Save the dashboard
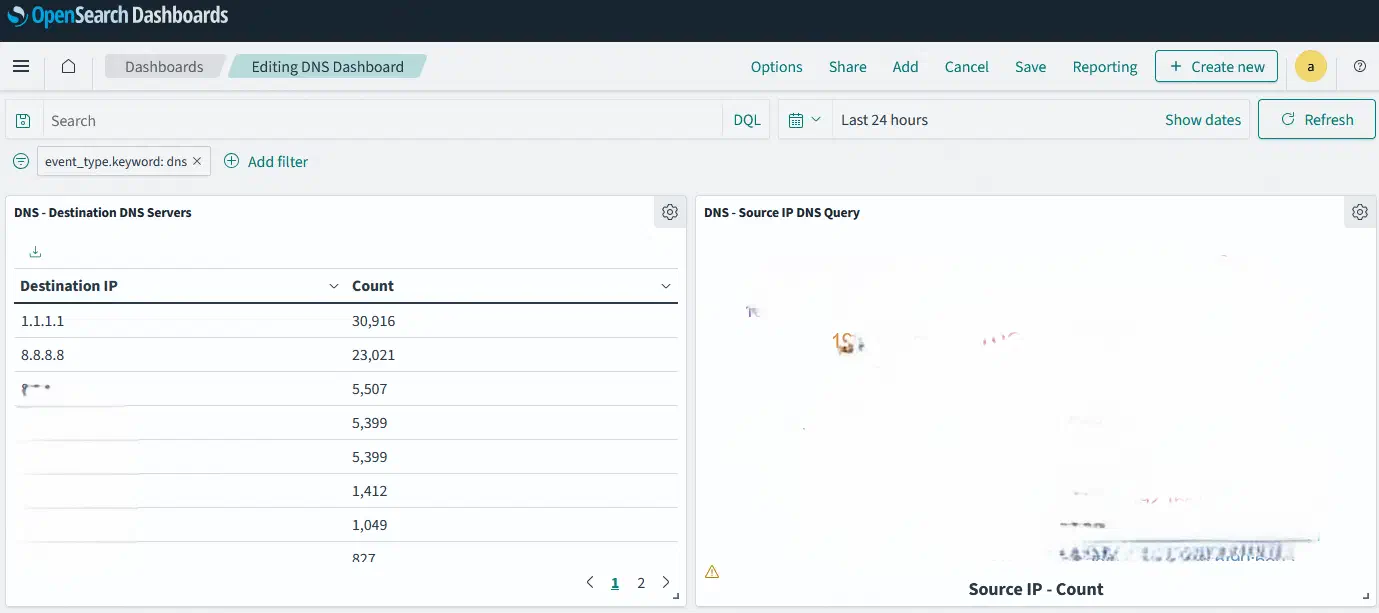Viewport: 1379px width, 613px height. pyautogui.click(x=1030, y=67)
